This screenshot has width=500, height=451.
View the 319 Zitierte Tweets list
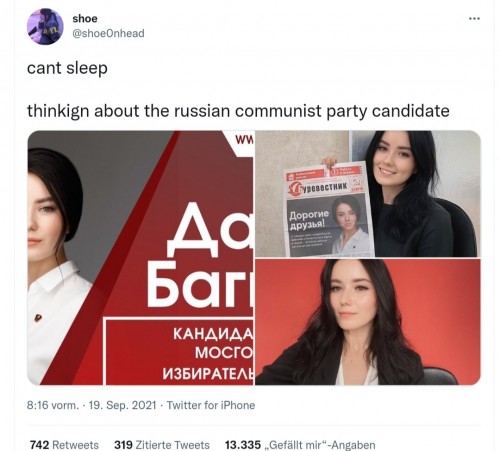click(x=162, y=445)
